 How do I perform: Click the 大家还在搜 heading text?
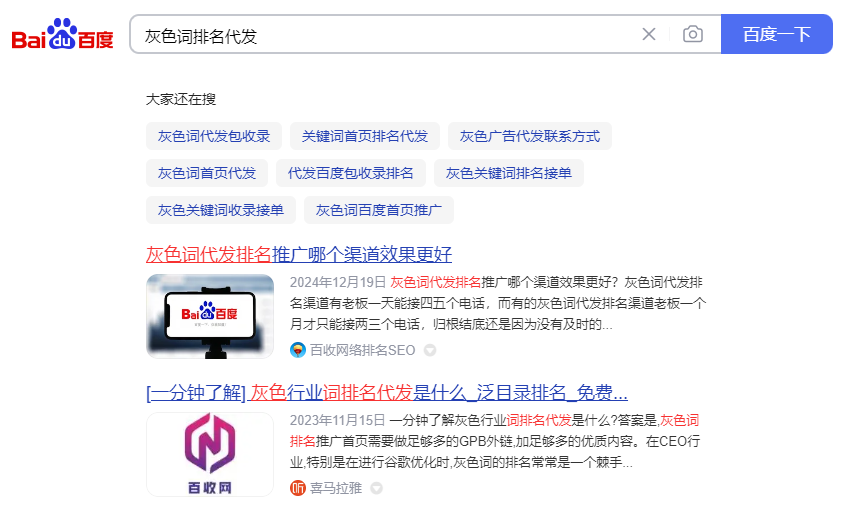[181, 99]
